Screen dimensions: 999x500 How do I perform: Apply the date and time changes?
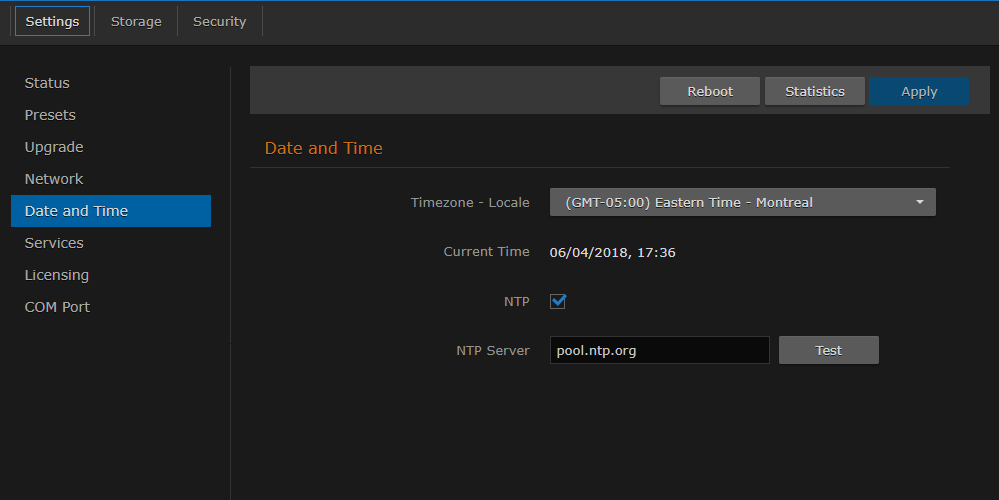click(x=919, y=91)
